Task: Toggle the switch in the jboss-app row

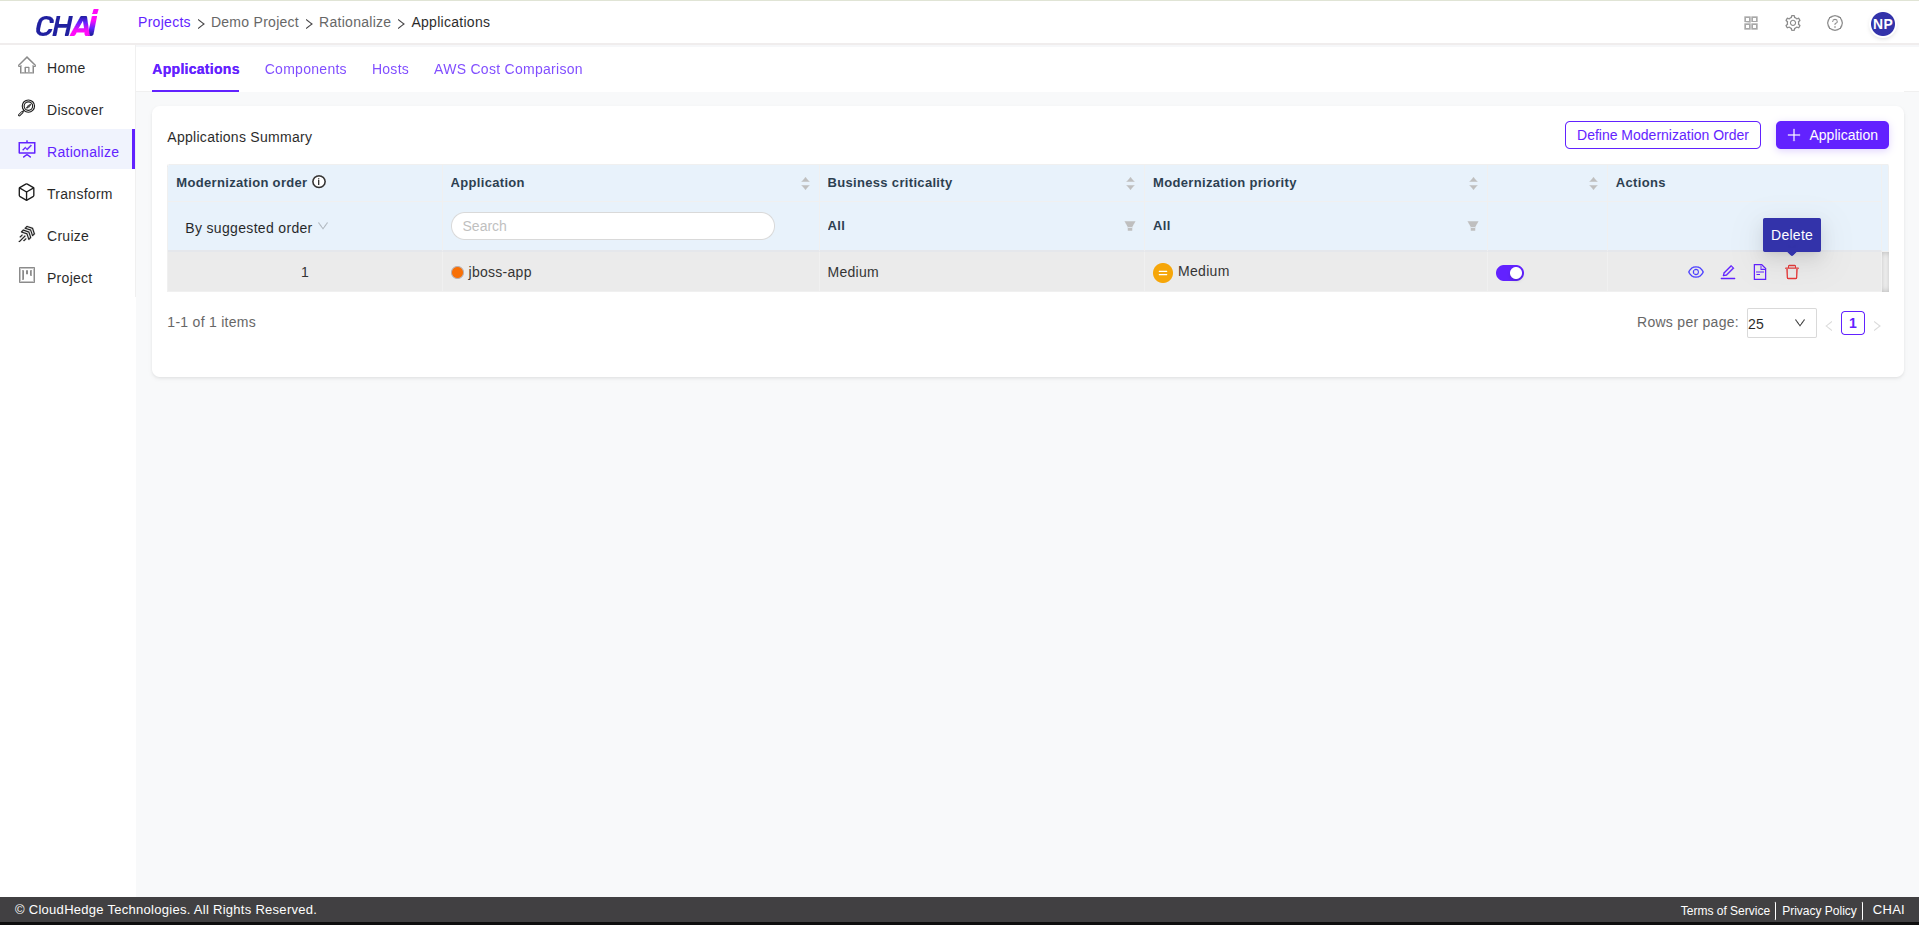Action: click(x=1509, y=273)
